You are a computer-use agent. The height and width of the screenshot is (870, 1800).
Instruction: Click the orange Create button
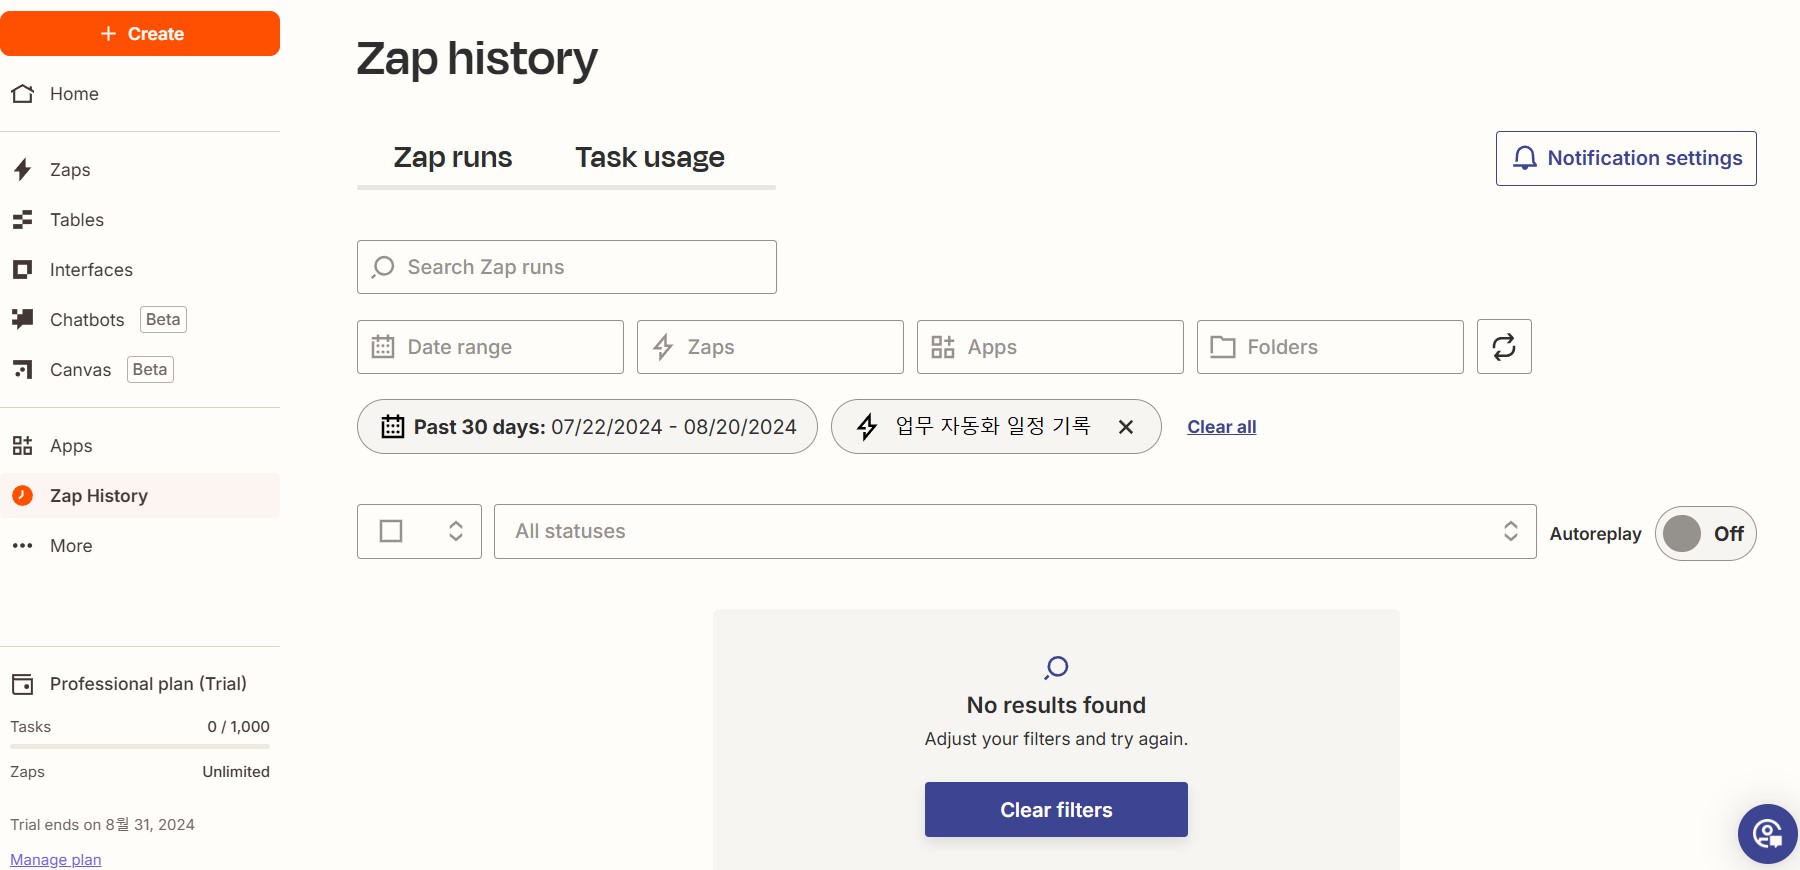point(140,33)
